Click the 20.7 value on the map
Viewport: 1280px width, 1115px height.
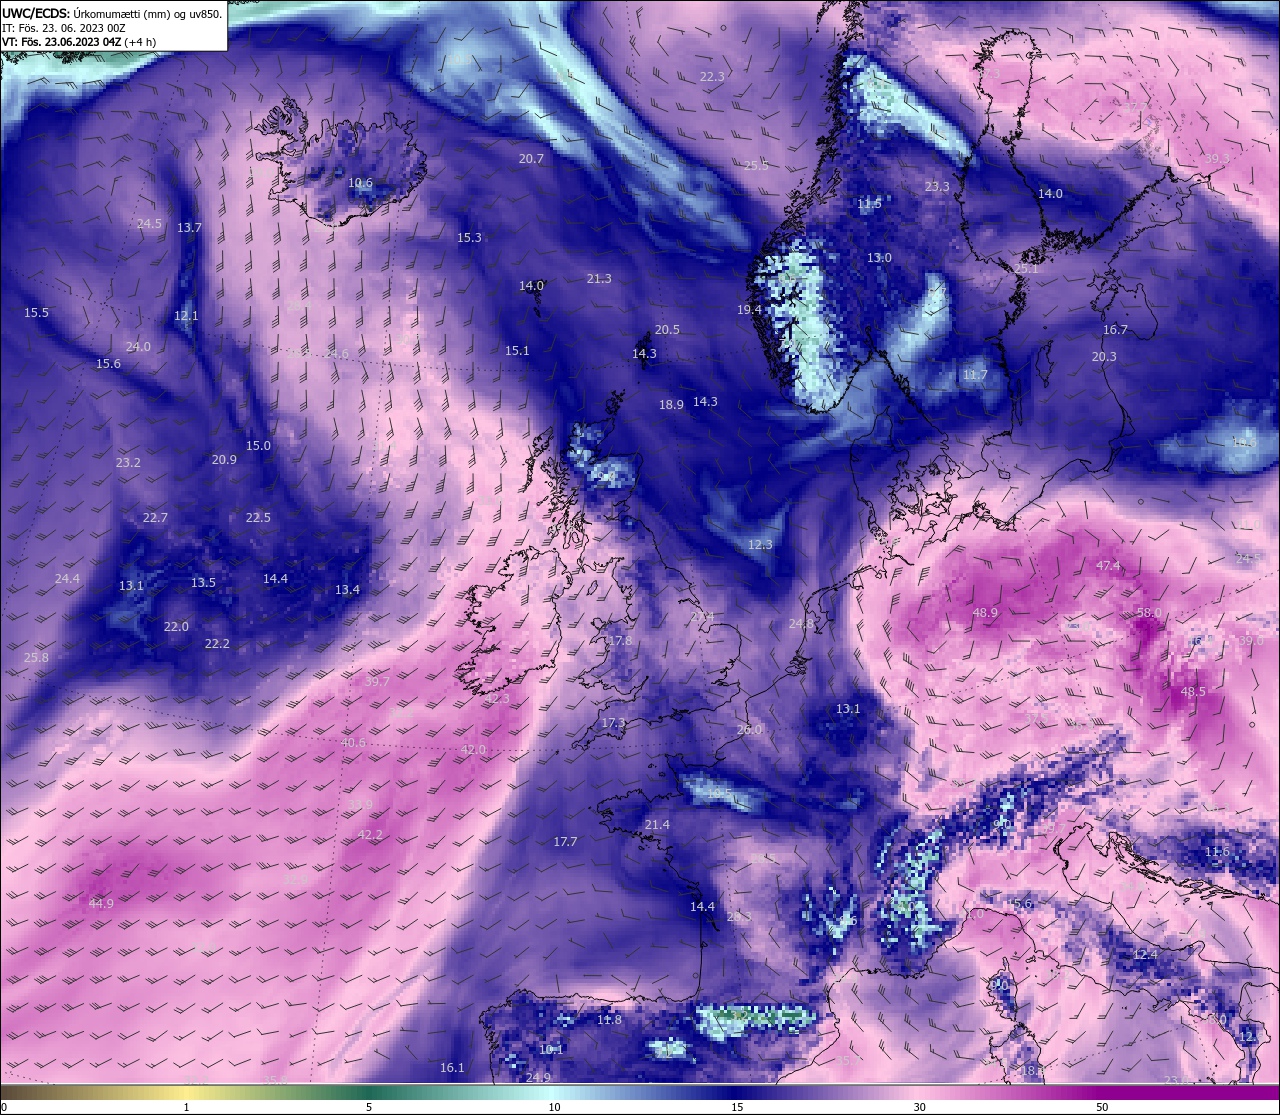[x=531, y=159]
